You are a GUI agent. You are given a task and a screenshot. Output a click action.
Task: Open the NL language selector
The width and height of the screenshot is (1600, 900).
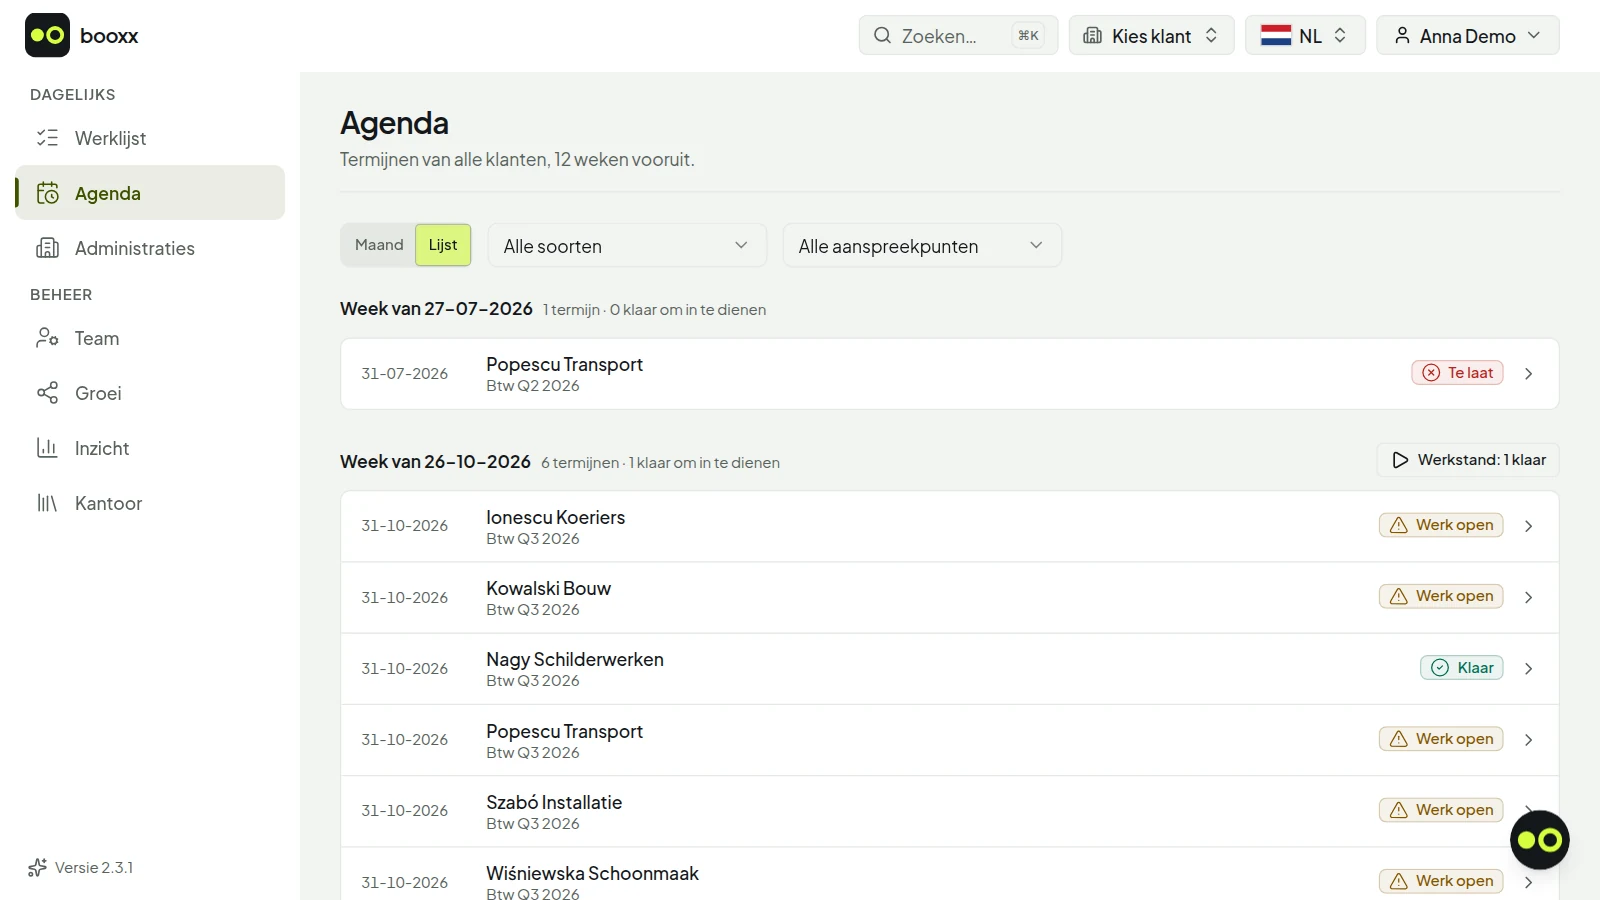[x=1305, y=35]
